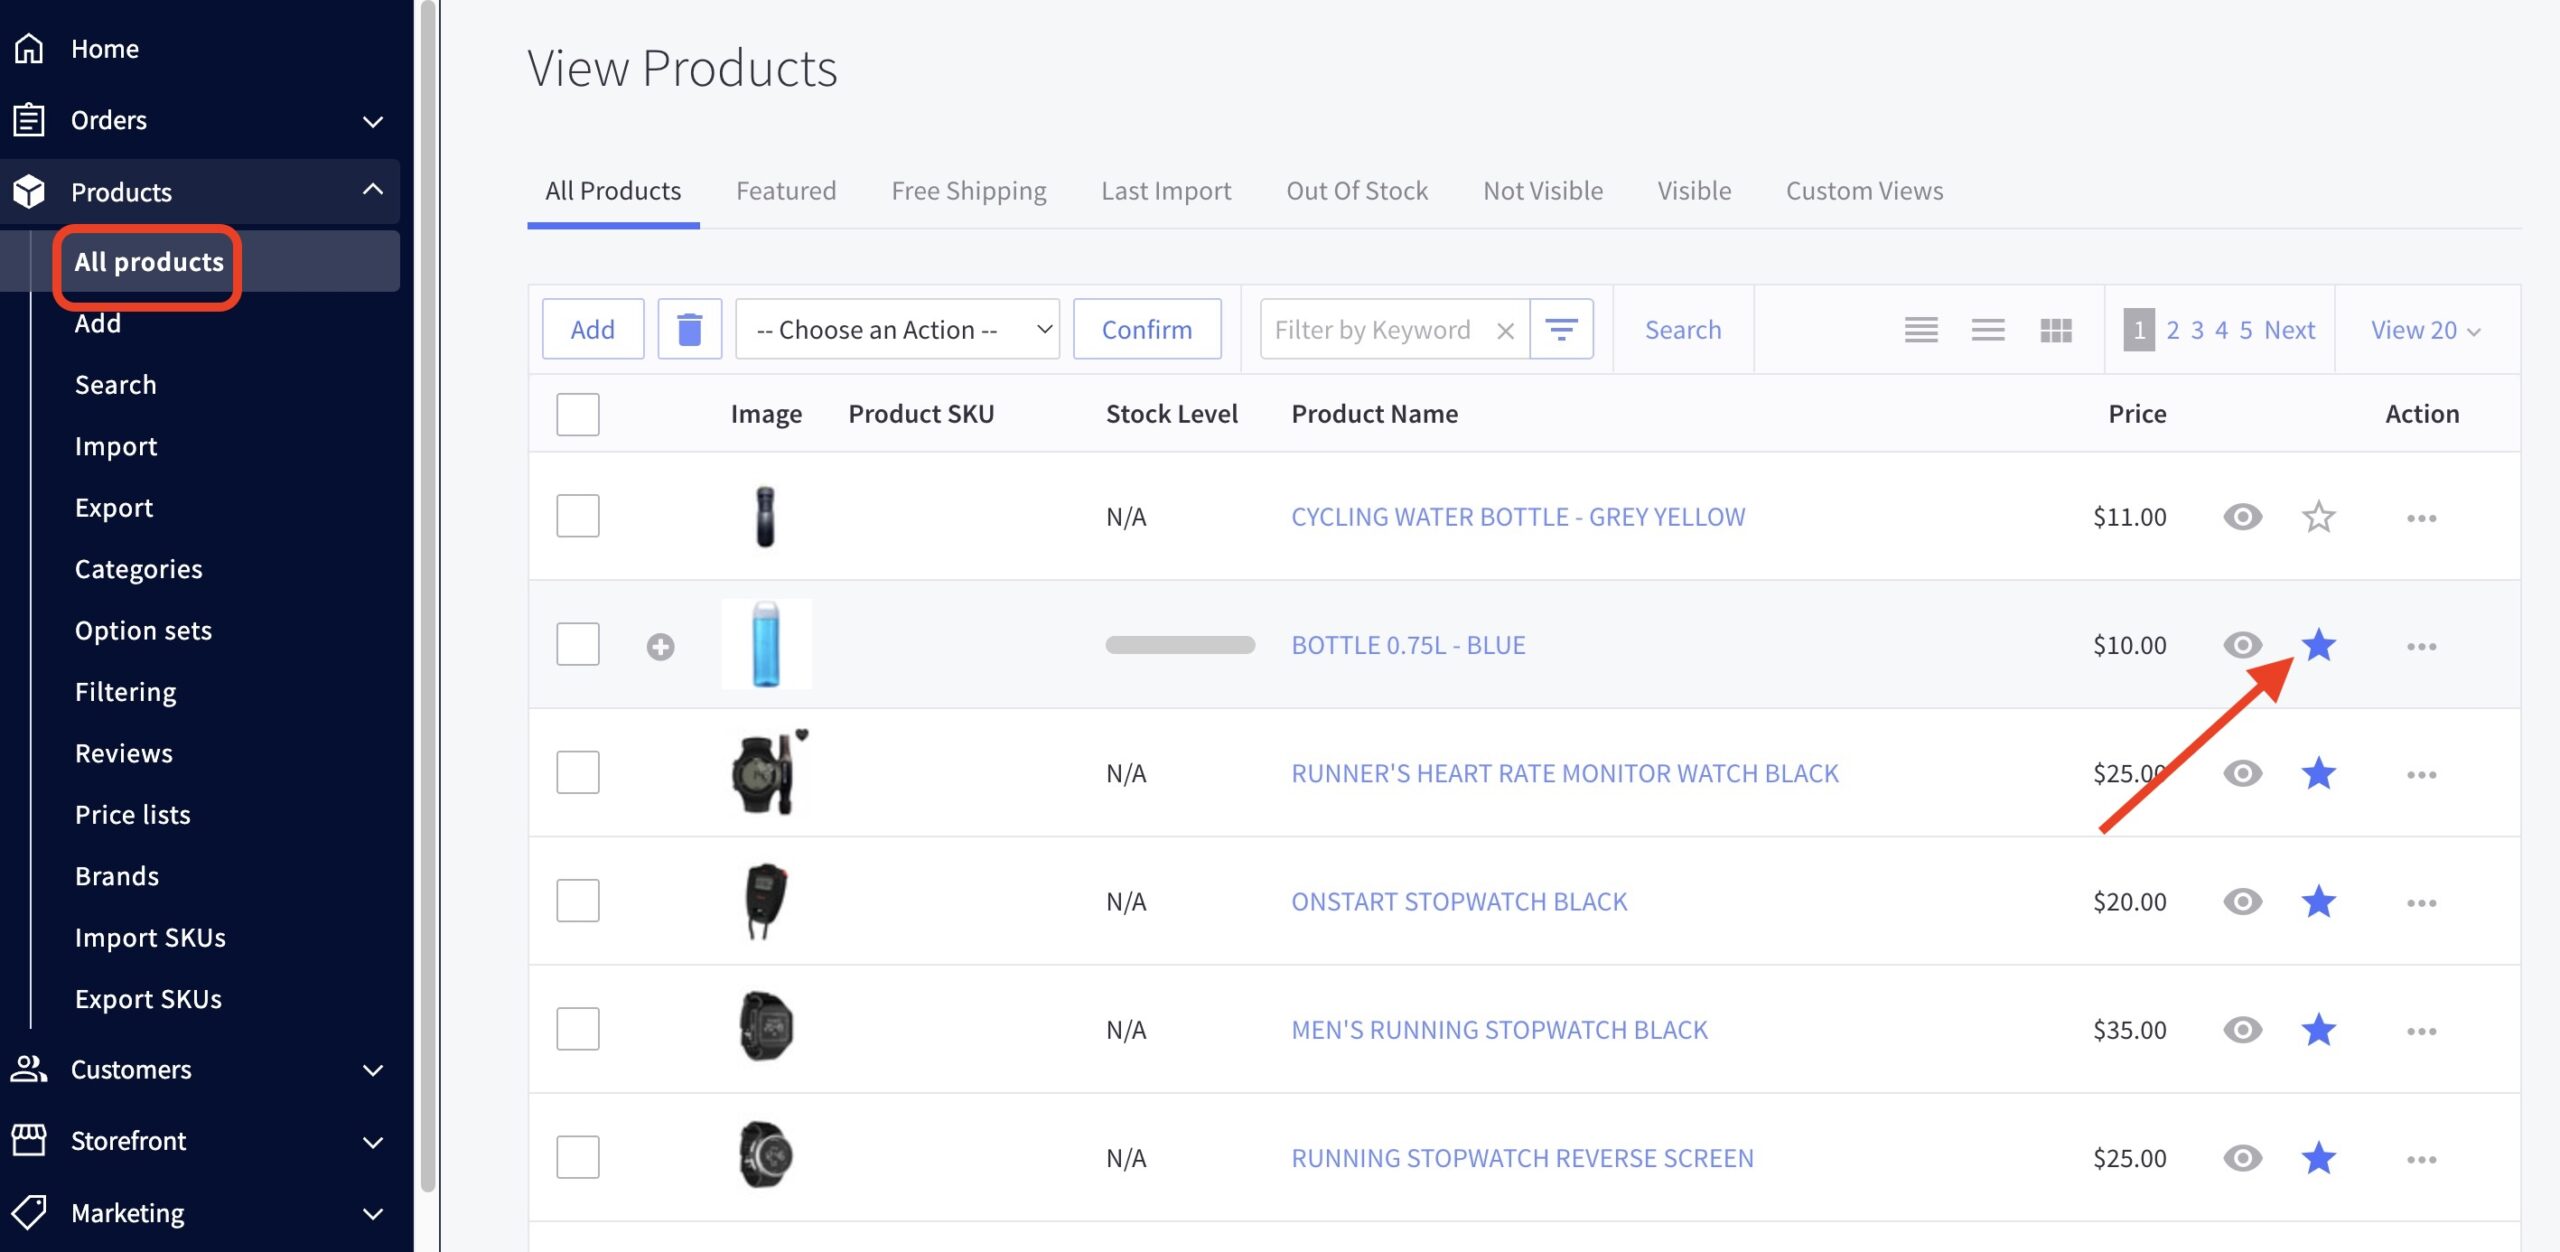
Task: Expand variants plus icon for Bottle 0.75L
Action: coord(660,646)
